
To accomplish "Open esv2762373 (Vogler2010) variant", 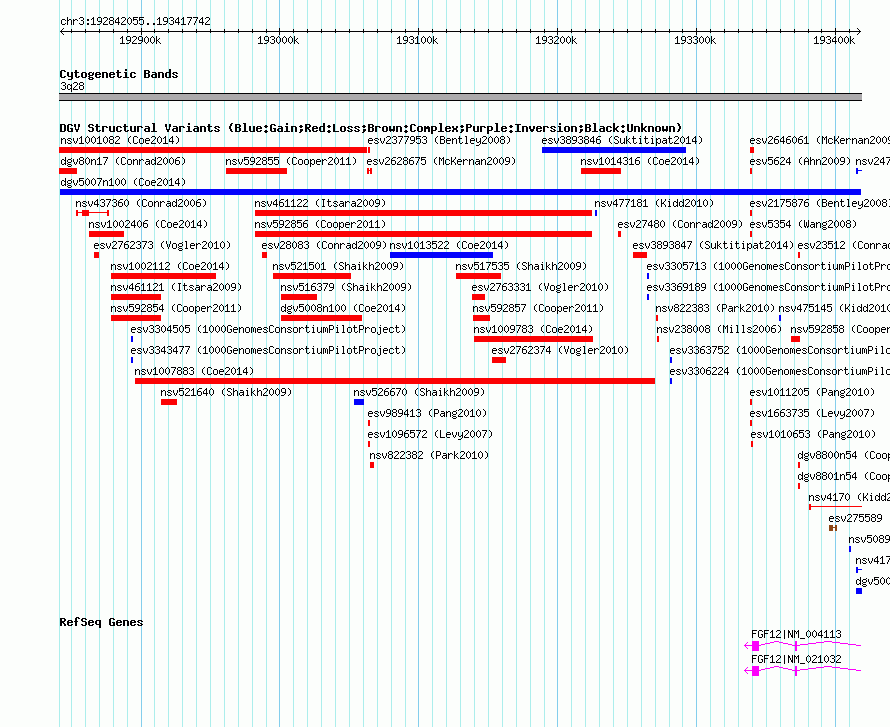I will coord(162,245).
